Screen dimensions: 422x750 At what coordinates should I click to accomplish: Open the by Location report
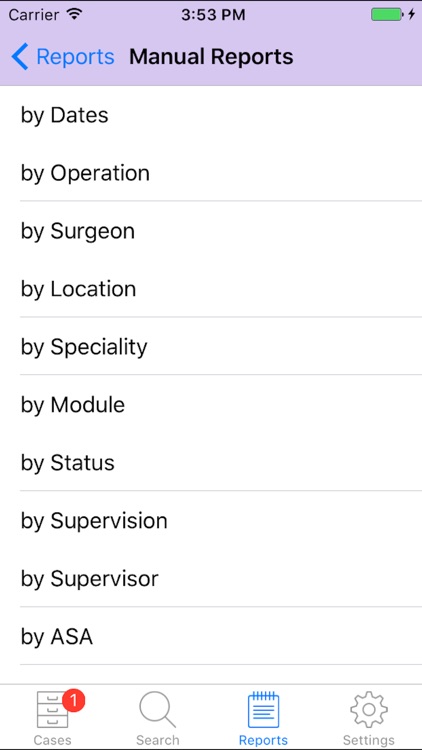click(211, 288)
